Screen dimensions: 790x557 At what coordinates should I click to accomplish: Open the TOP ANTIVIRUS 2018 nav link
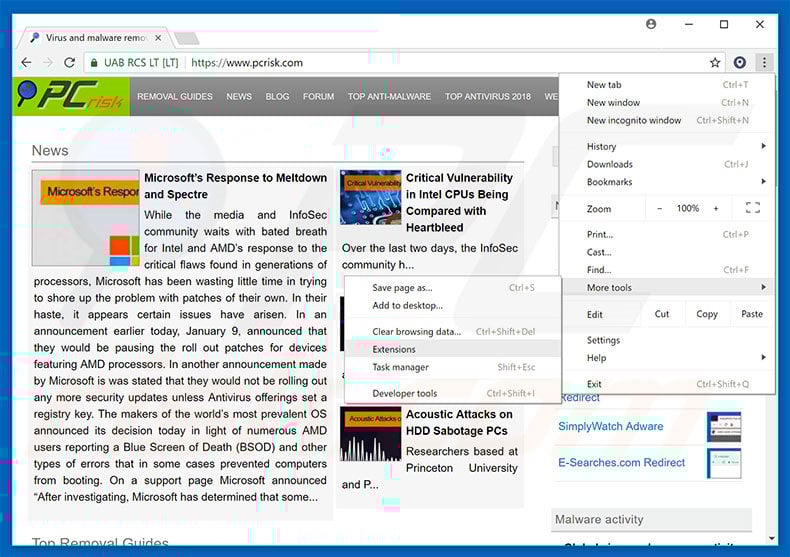pyautogui.click(x=487, y=96)
